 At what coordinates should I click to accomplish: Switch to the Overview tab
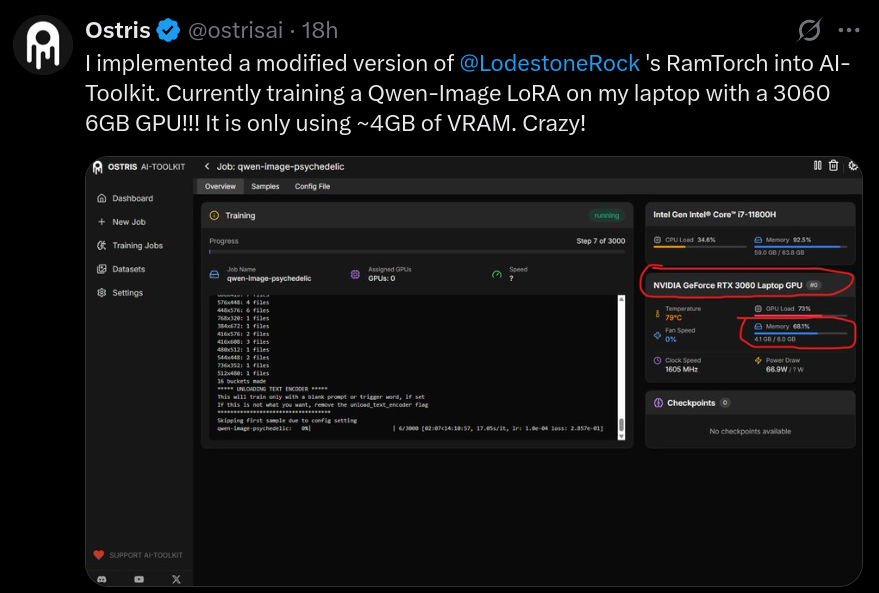[x=220, y=187]
